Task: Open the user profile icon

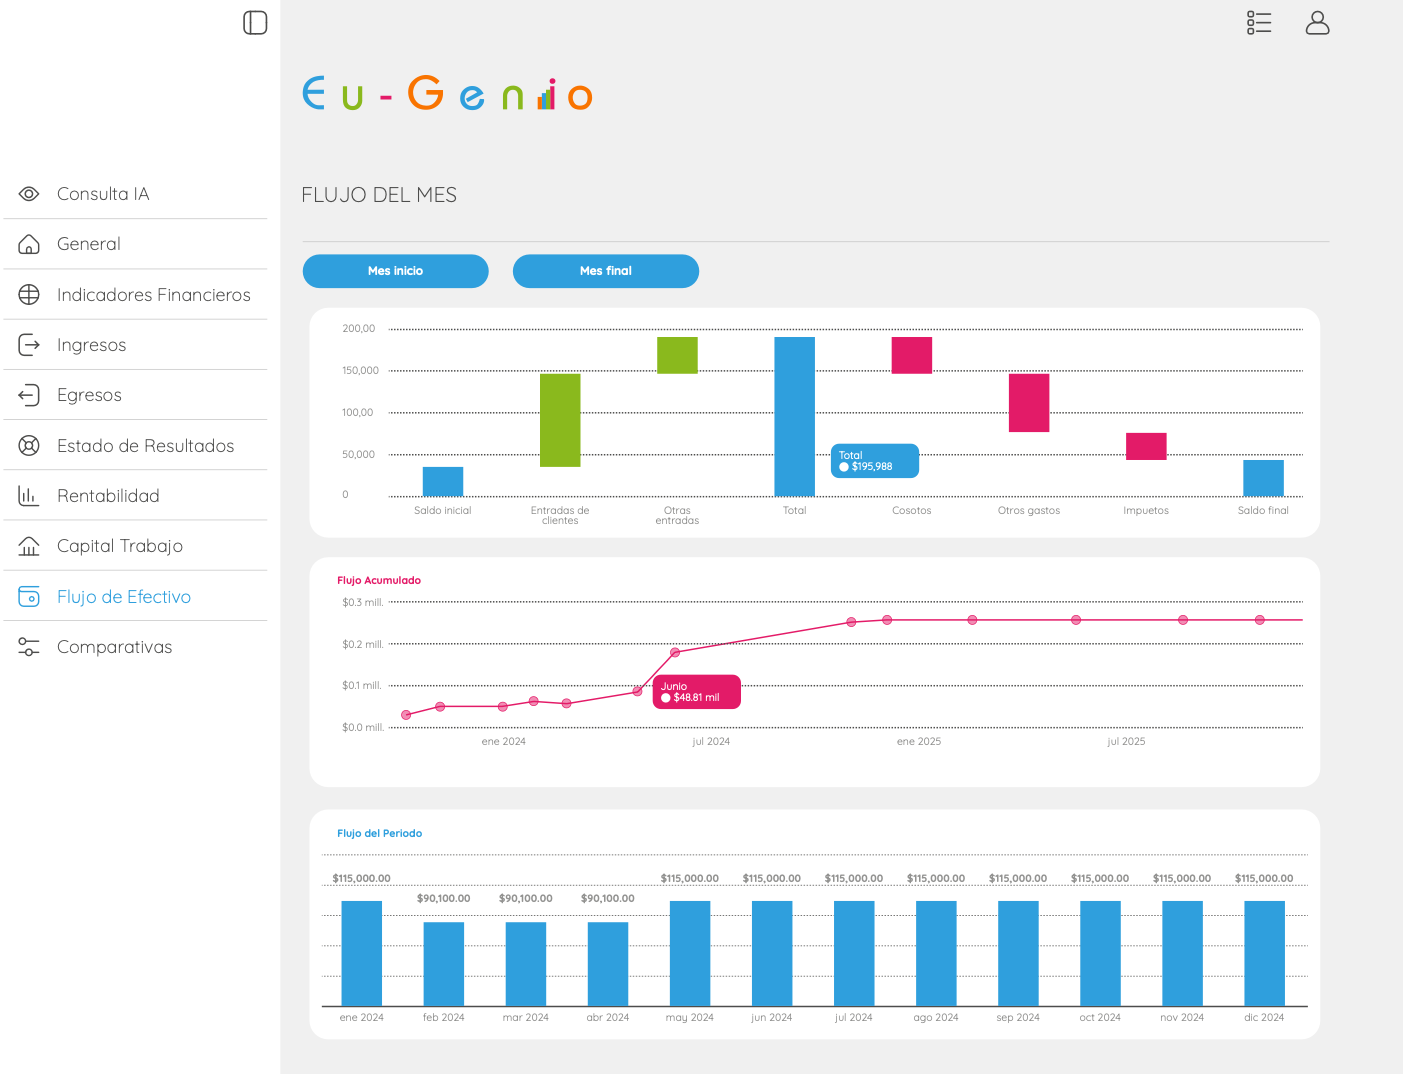Action: pyautogui.click(x=1317, y=23)
